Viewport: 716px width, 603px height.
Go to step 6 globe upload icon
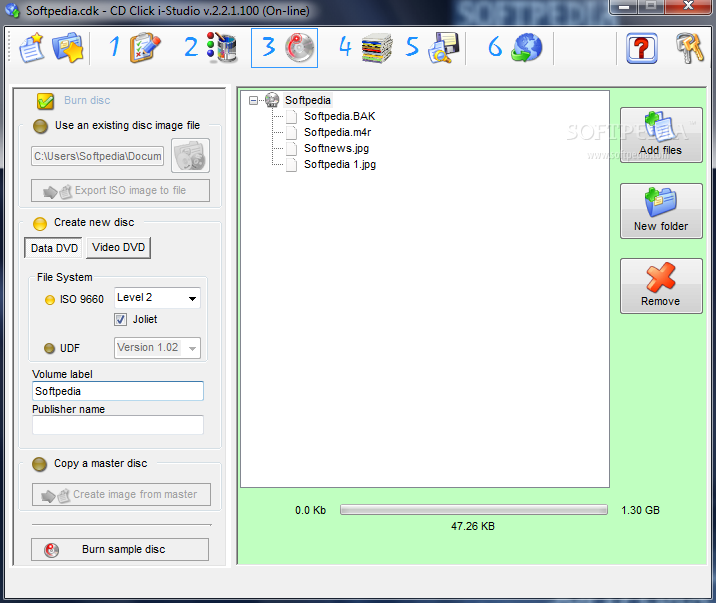(x=526, y=47)
